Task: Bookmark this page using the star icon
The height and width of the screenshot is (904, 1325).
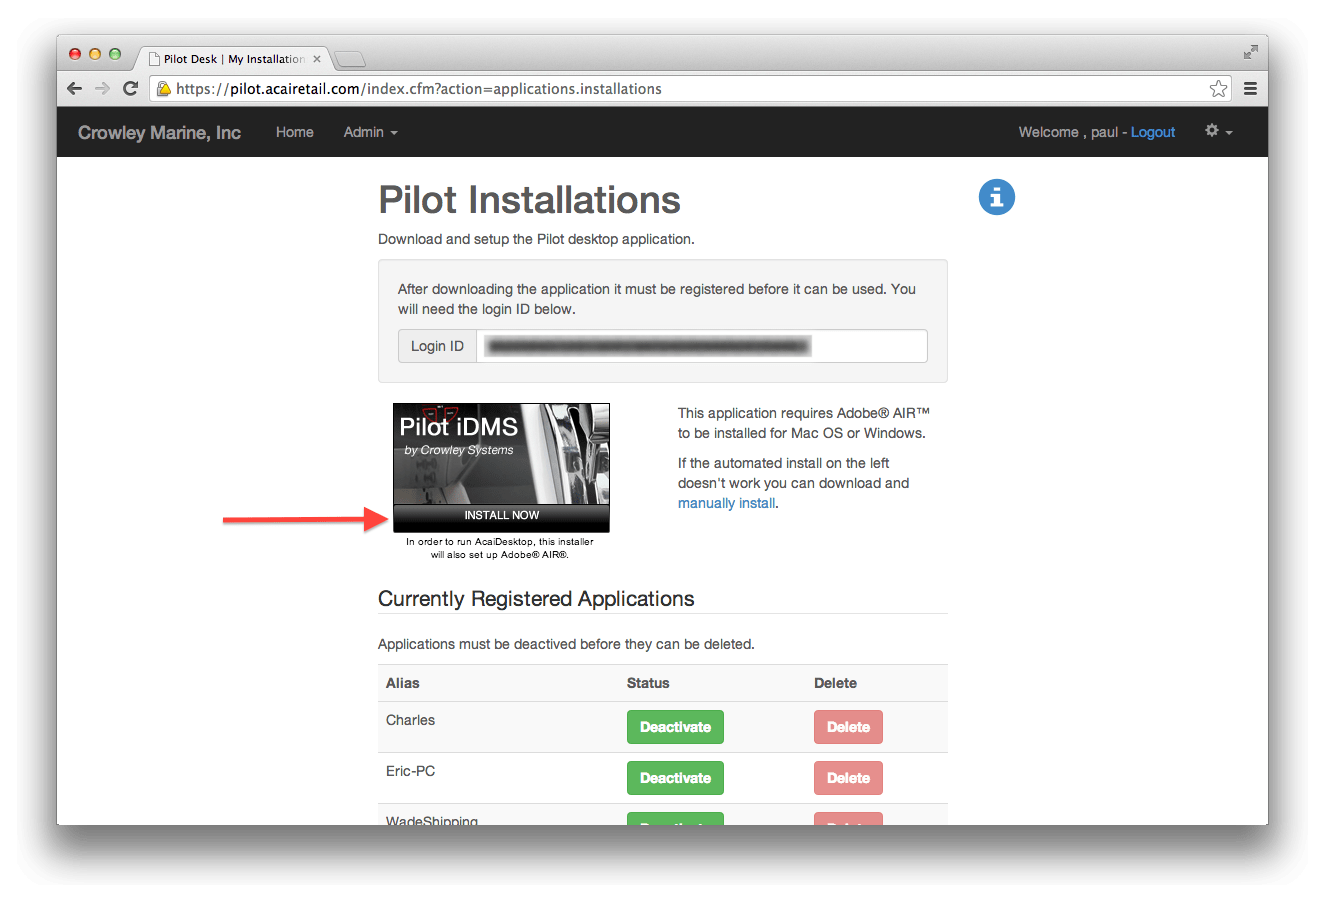Action: pyautogui.click(x=1218, y=88)
